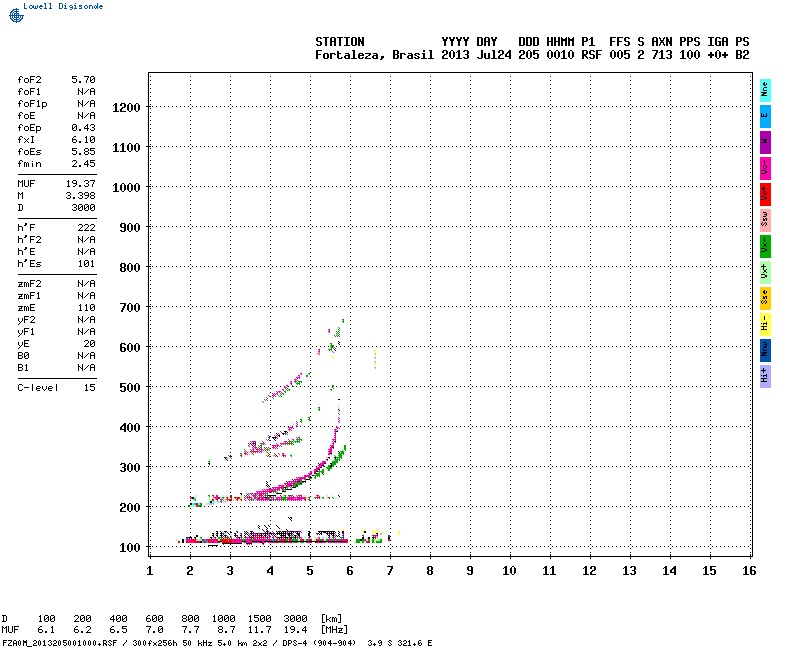The image size is (800, 650).
Task: Open the Lowell Digisonde title text
Action: click(x=63, y=6)
